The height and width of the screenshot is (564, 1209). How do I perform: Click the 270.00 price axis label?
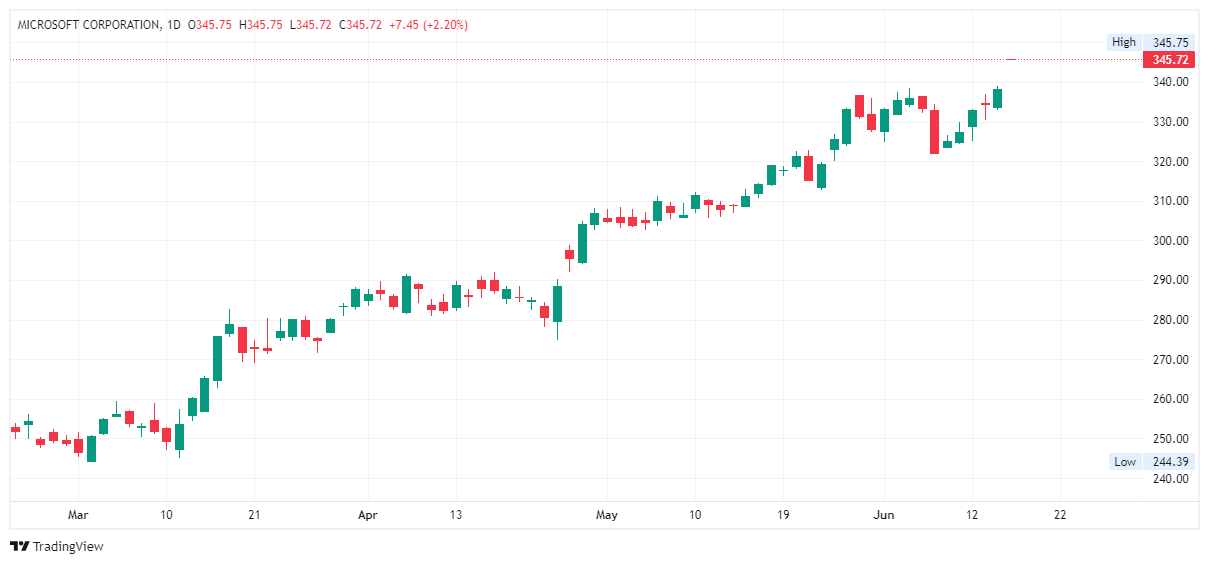(x=1169, y=360)
